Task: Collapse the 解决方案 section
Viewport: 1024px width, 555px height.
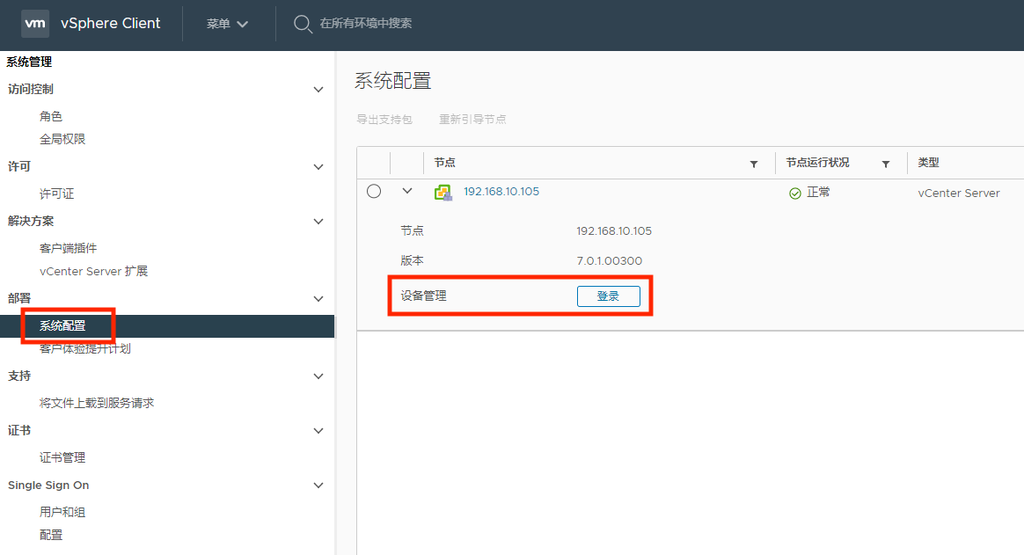Action: point(318,221)
